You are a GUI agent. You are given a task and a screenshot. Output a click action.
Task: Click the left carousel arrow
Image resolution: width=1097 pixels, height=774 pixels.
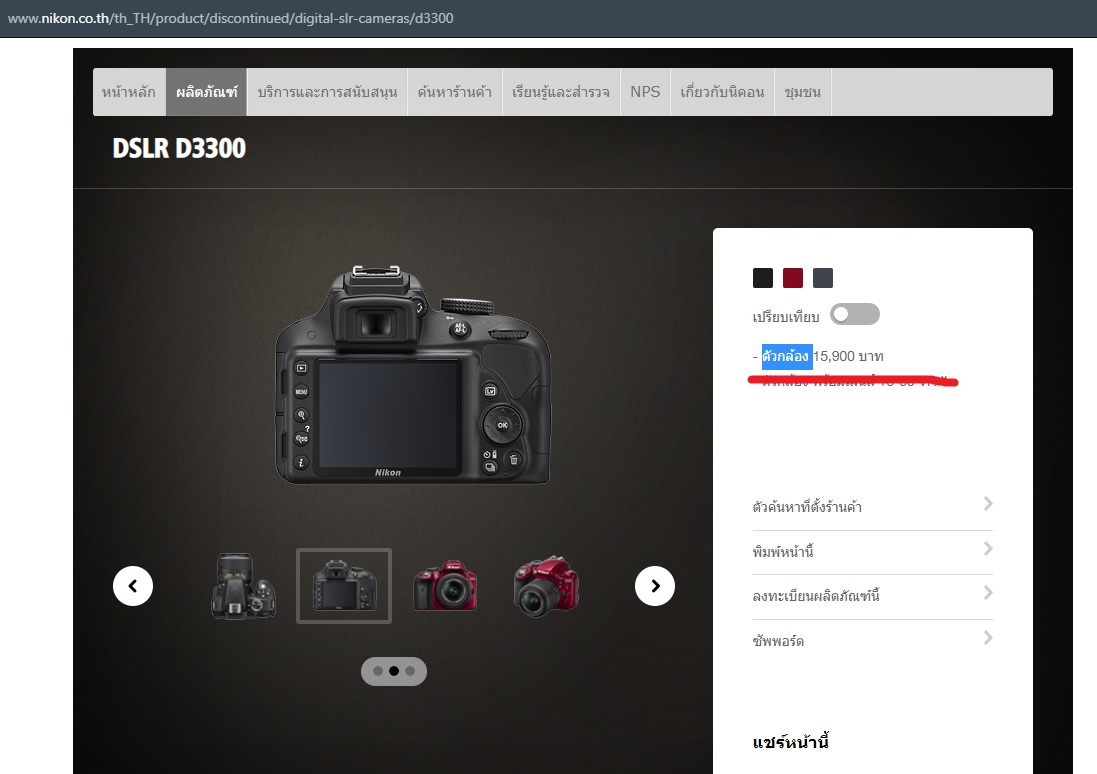coord(133,586)
